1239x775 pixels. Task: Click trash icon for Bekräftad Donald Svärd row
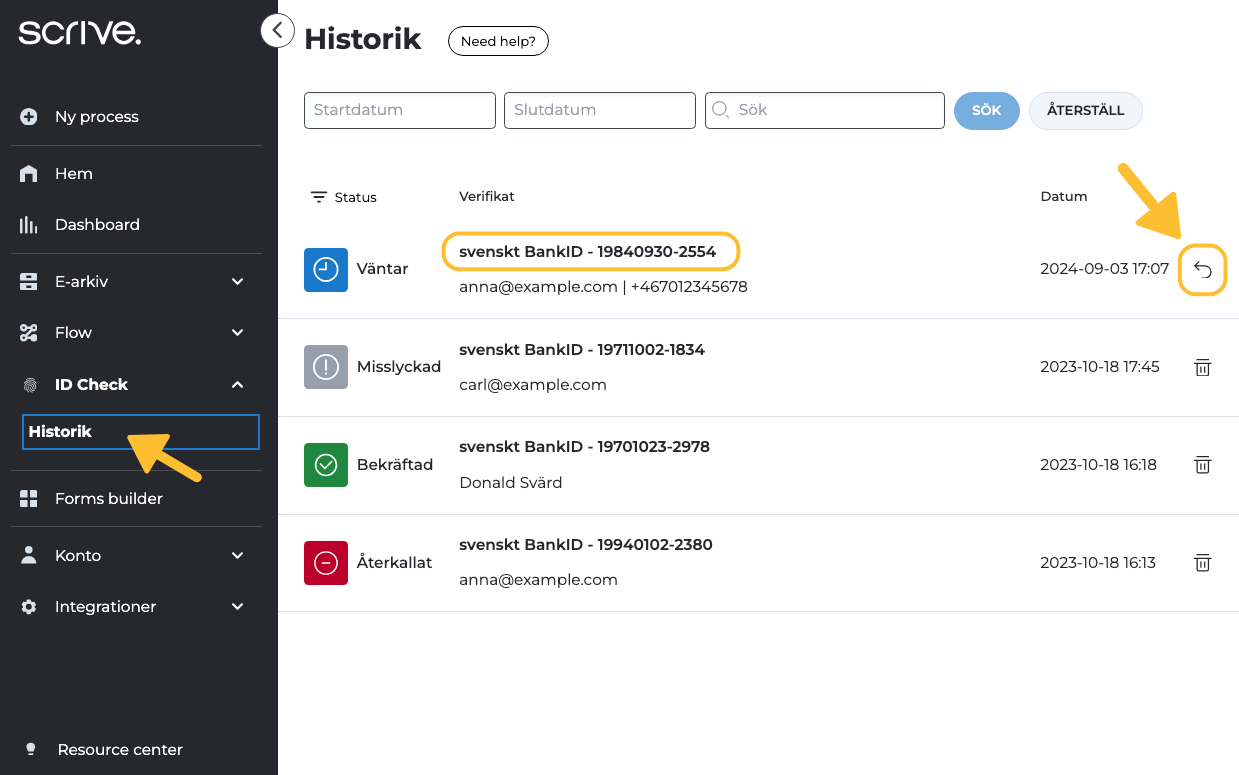coord(1202,465)
